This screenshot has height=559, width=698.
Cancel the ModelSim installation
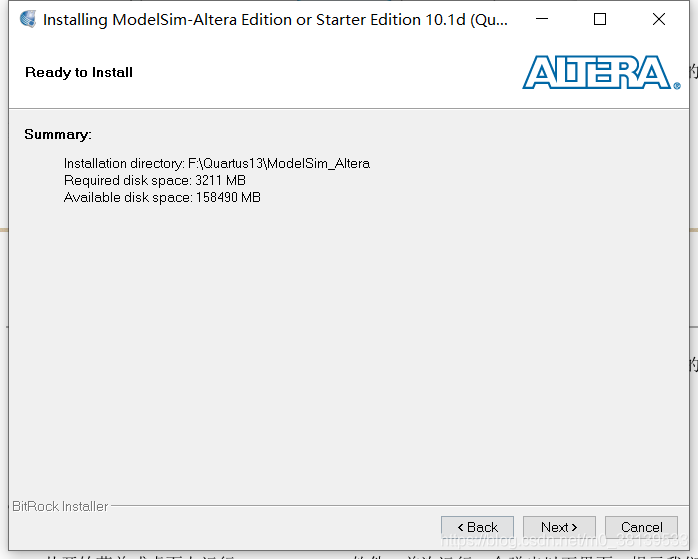(641, 527)
